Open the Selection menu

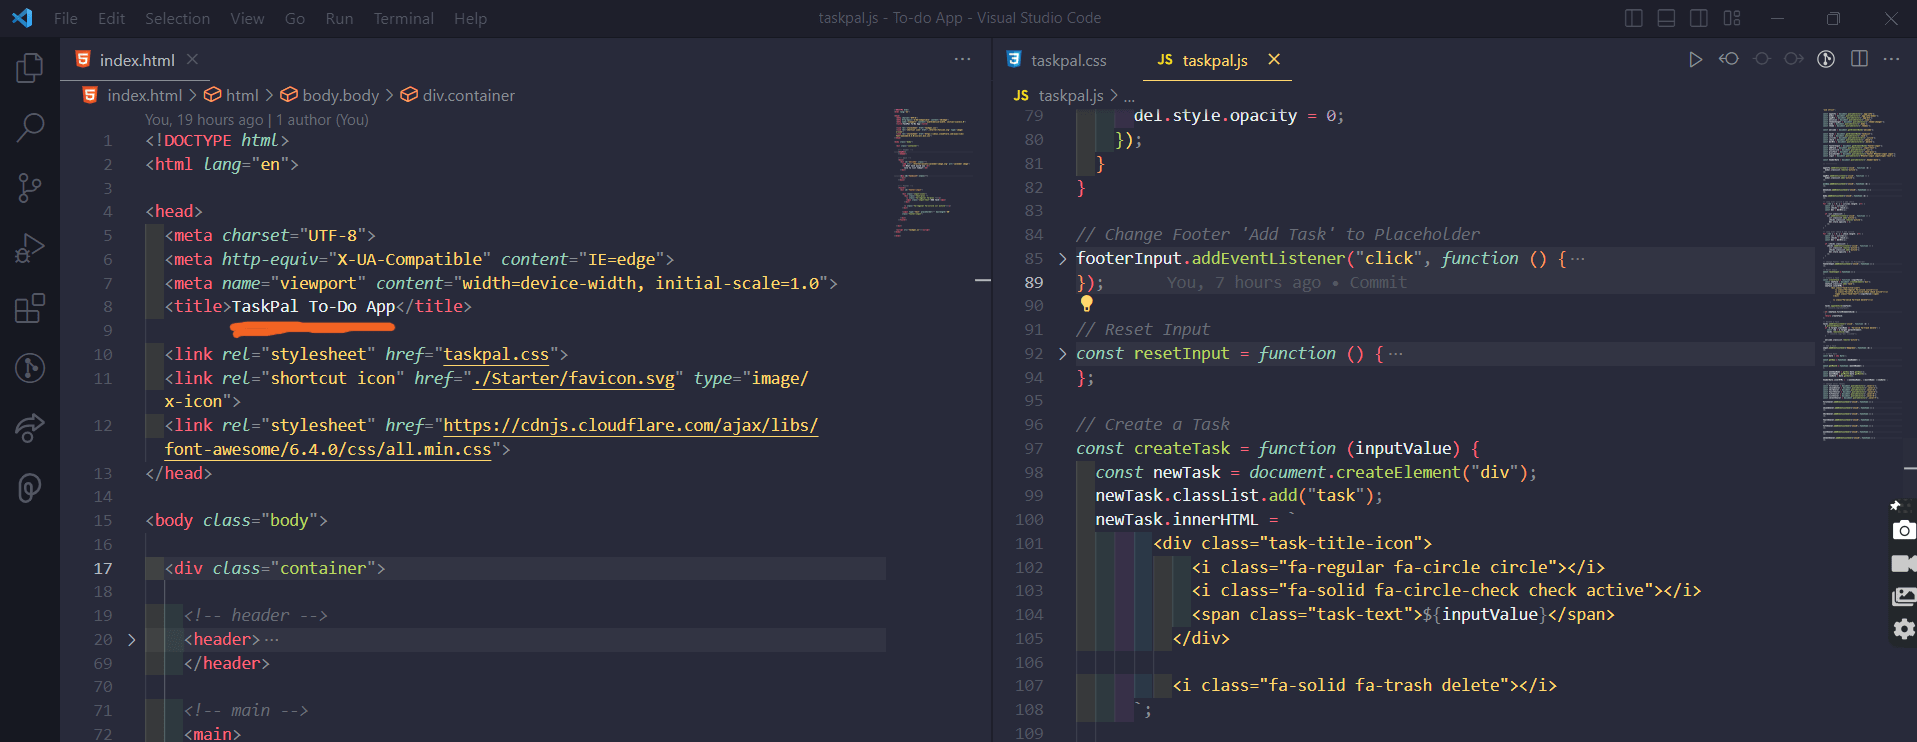click(x=177, y=18)
